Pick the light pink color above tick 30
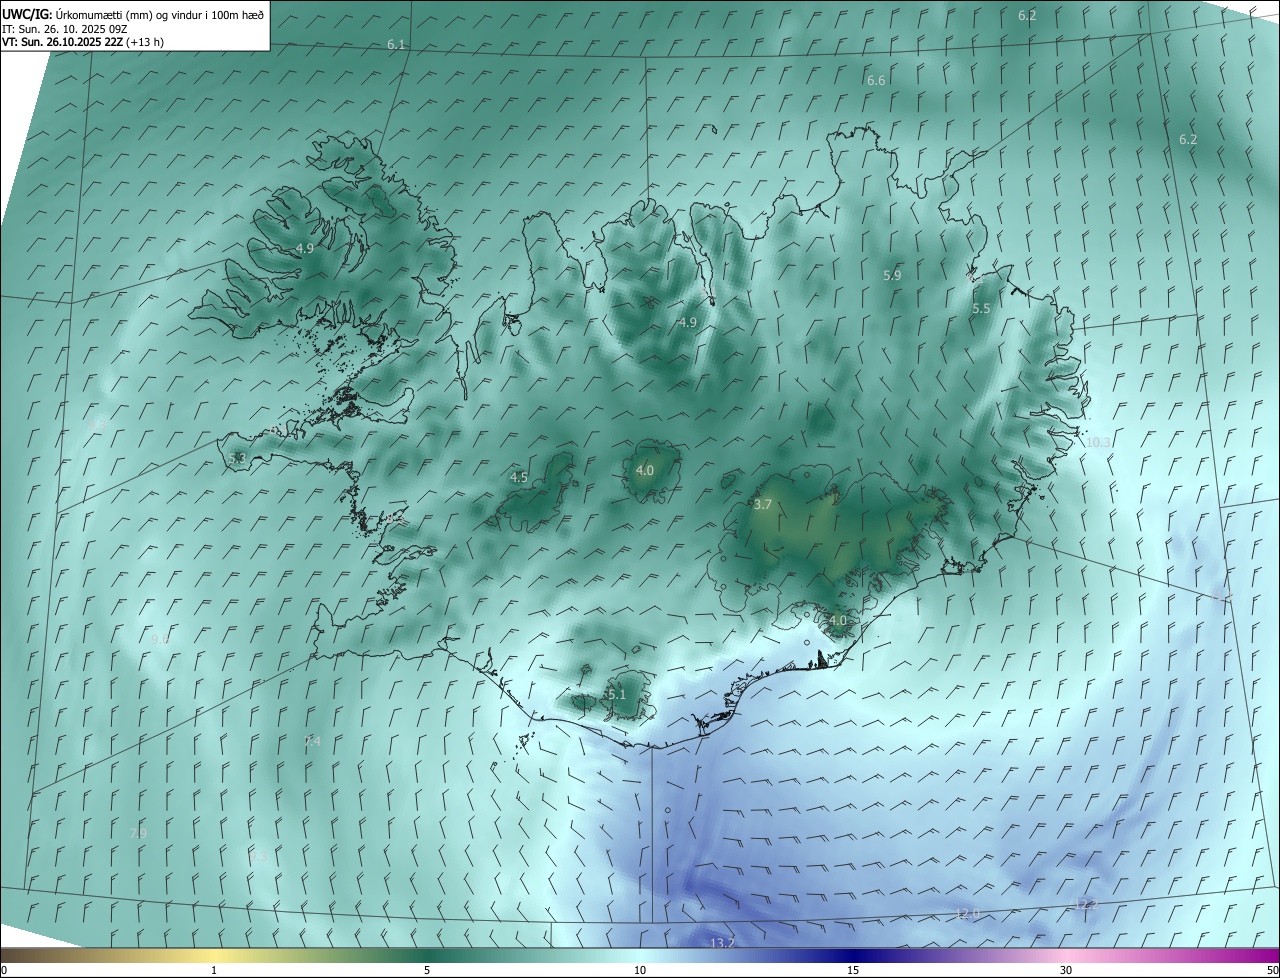This screenshot has width=1280, height=978. coord(1066,955)
